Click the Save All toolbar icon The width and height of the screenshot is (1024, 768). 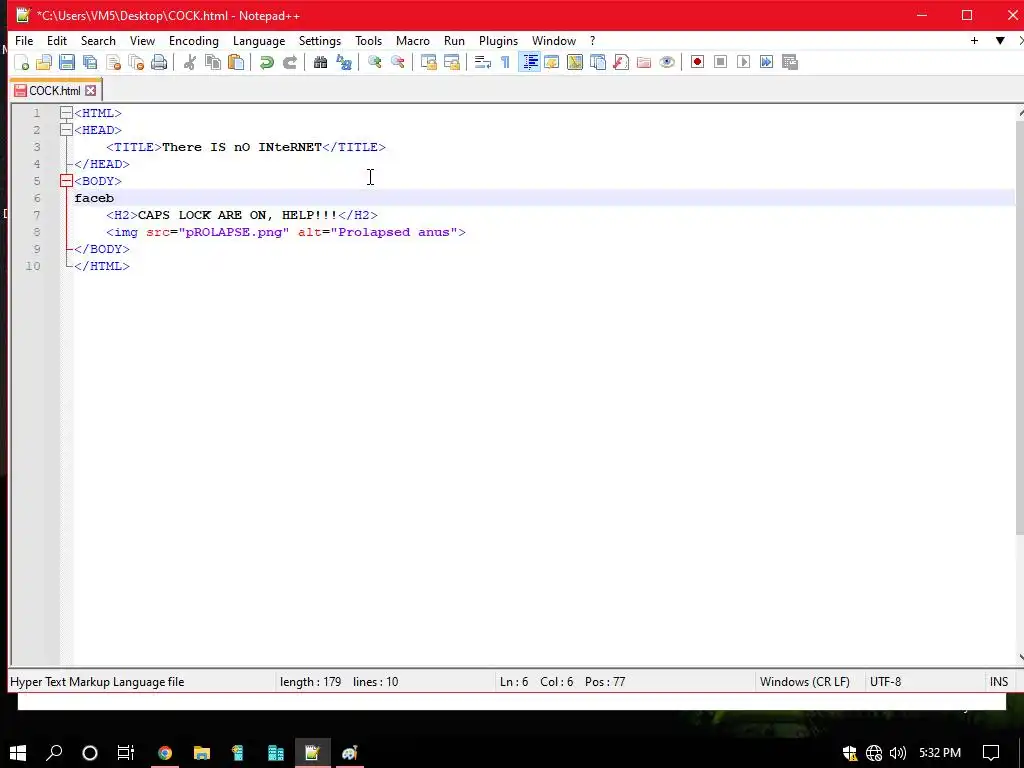tap(90, 62)
